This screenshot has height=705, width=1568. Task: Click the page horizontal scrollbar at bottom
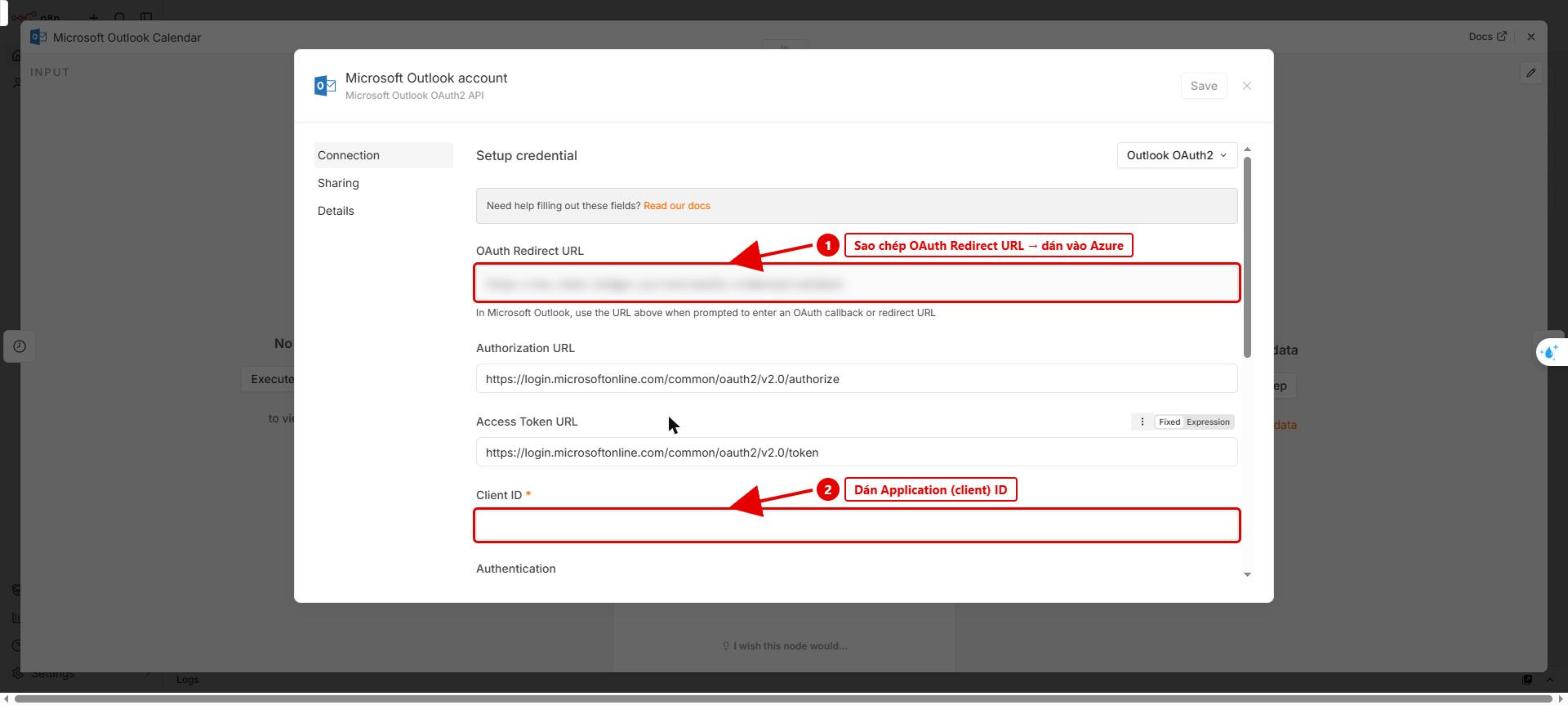click(x=783, y=698)
